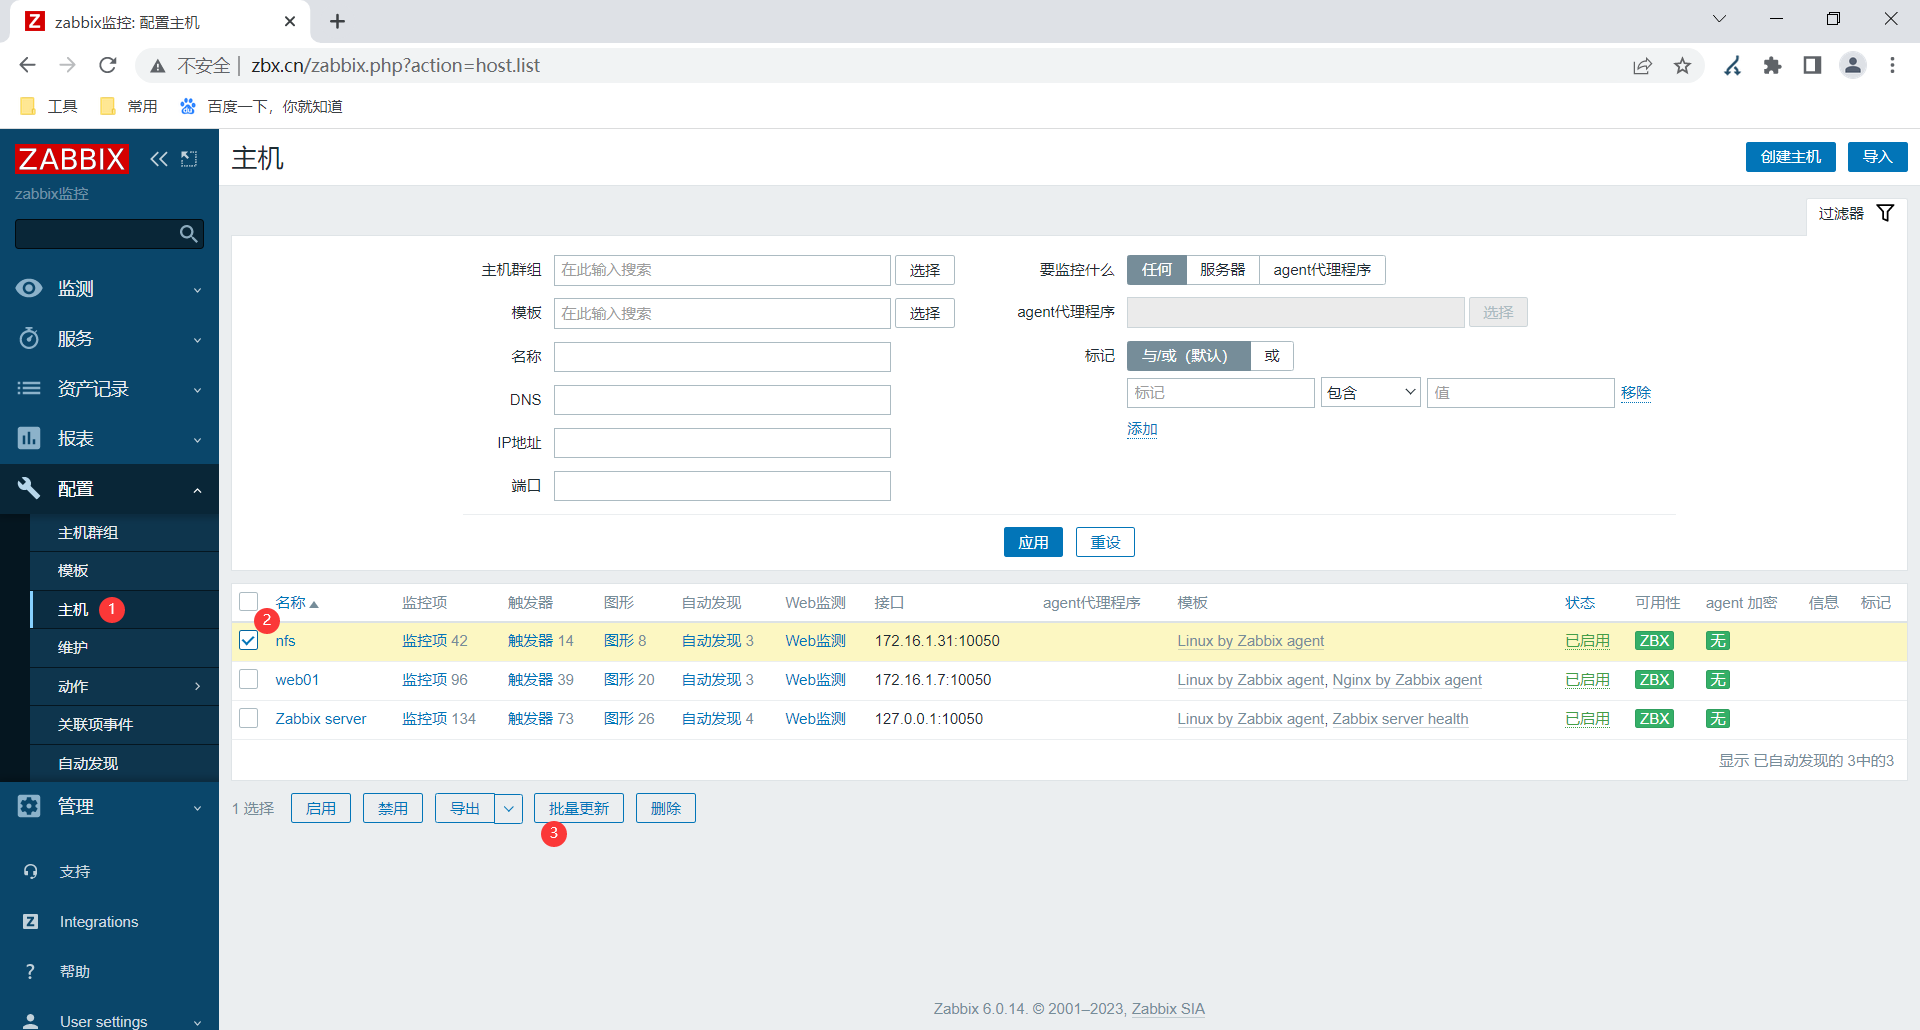Image resolution: width=1920 pixels, height=1030 pixels.
Task: Click ZBX availability badge for Zabbix server
Action: [x=1654, y=719]
